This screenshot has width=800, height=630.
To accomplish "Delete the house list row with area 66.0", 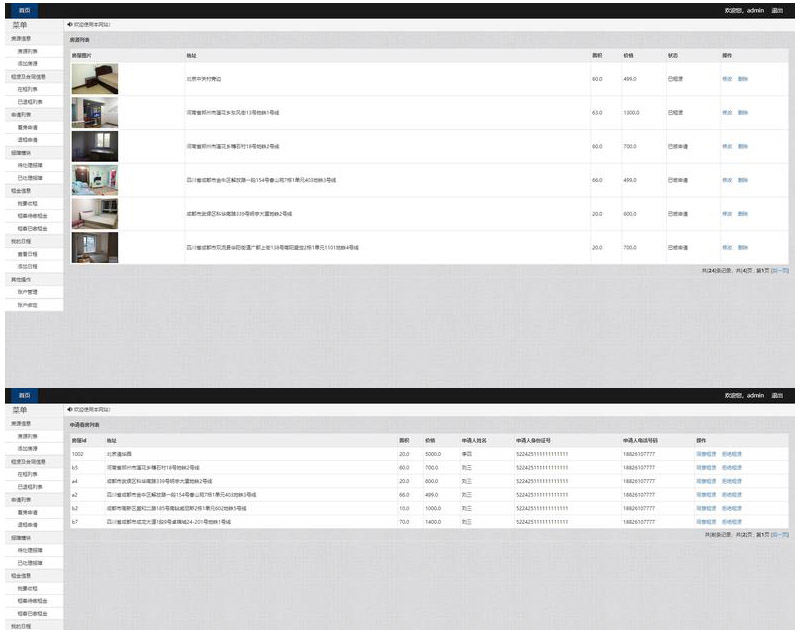I will pyautogui.click(x=742, y=180).
